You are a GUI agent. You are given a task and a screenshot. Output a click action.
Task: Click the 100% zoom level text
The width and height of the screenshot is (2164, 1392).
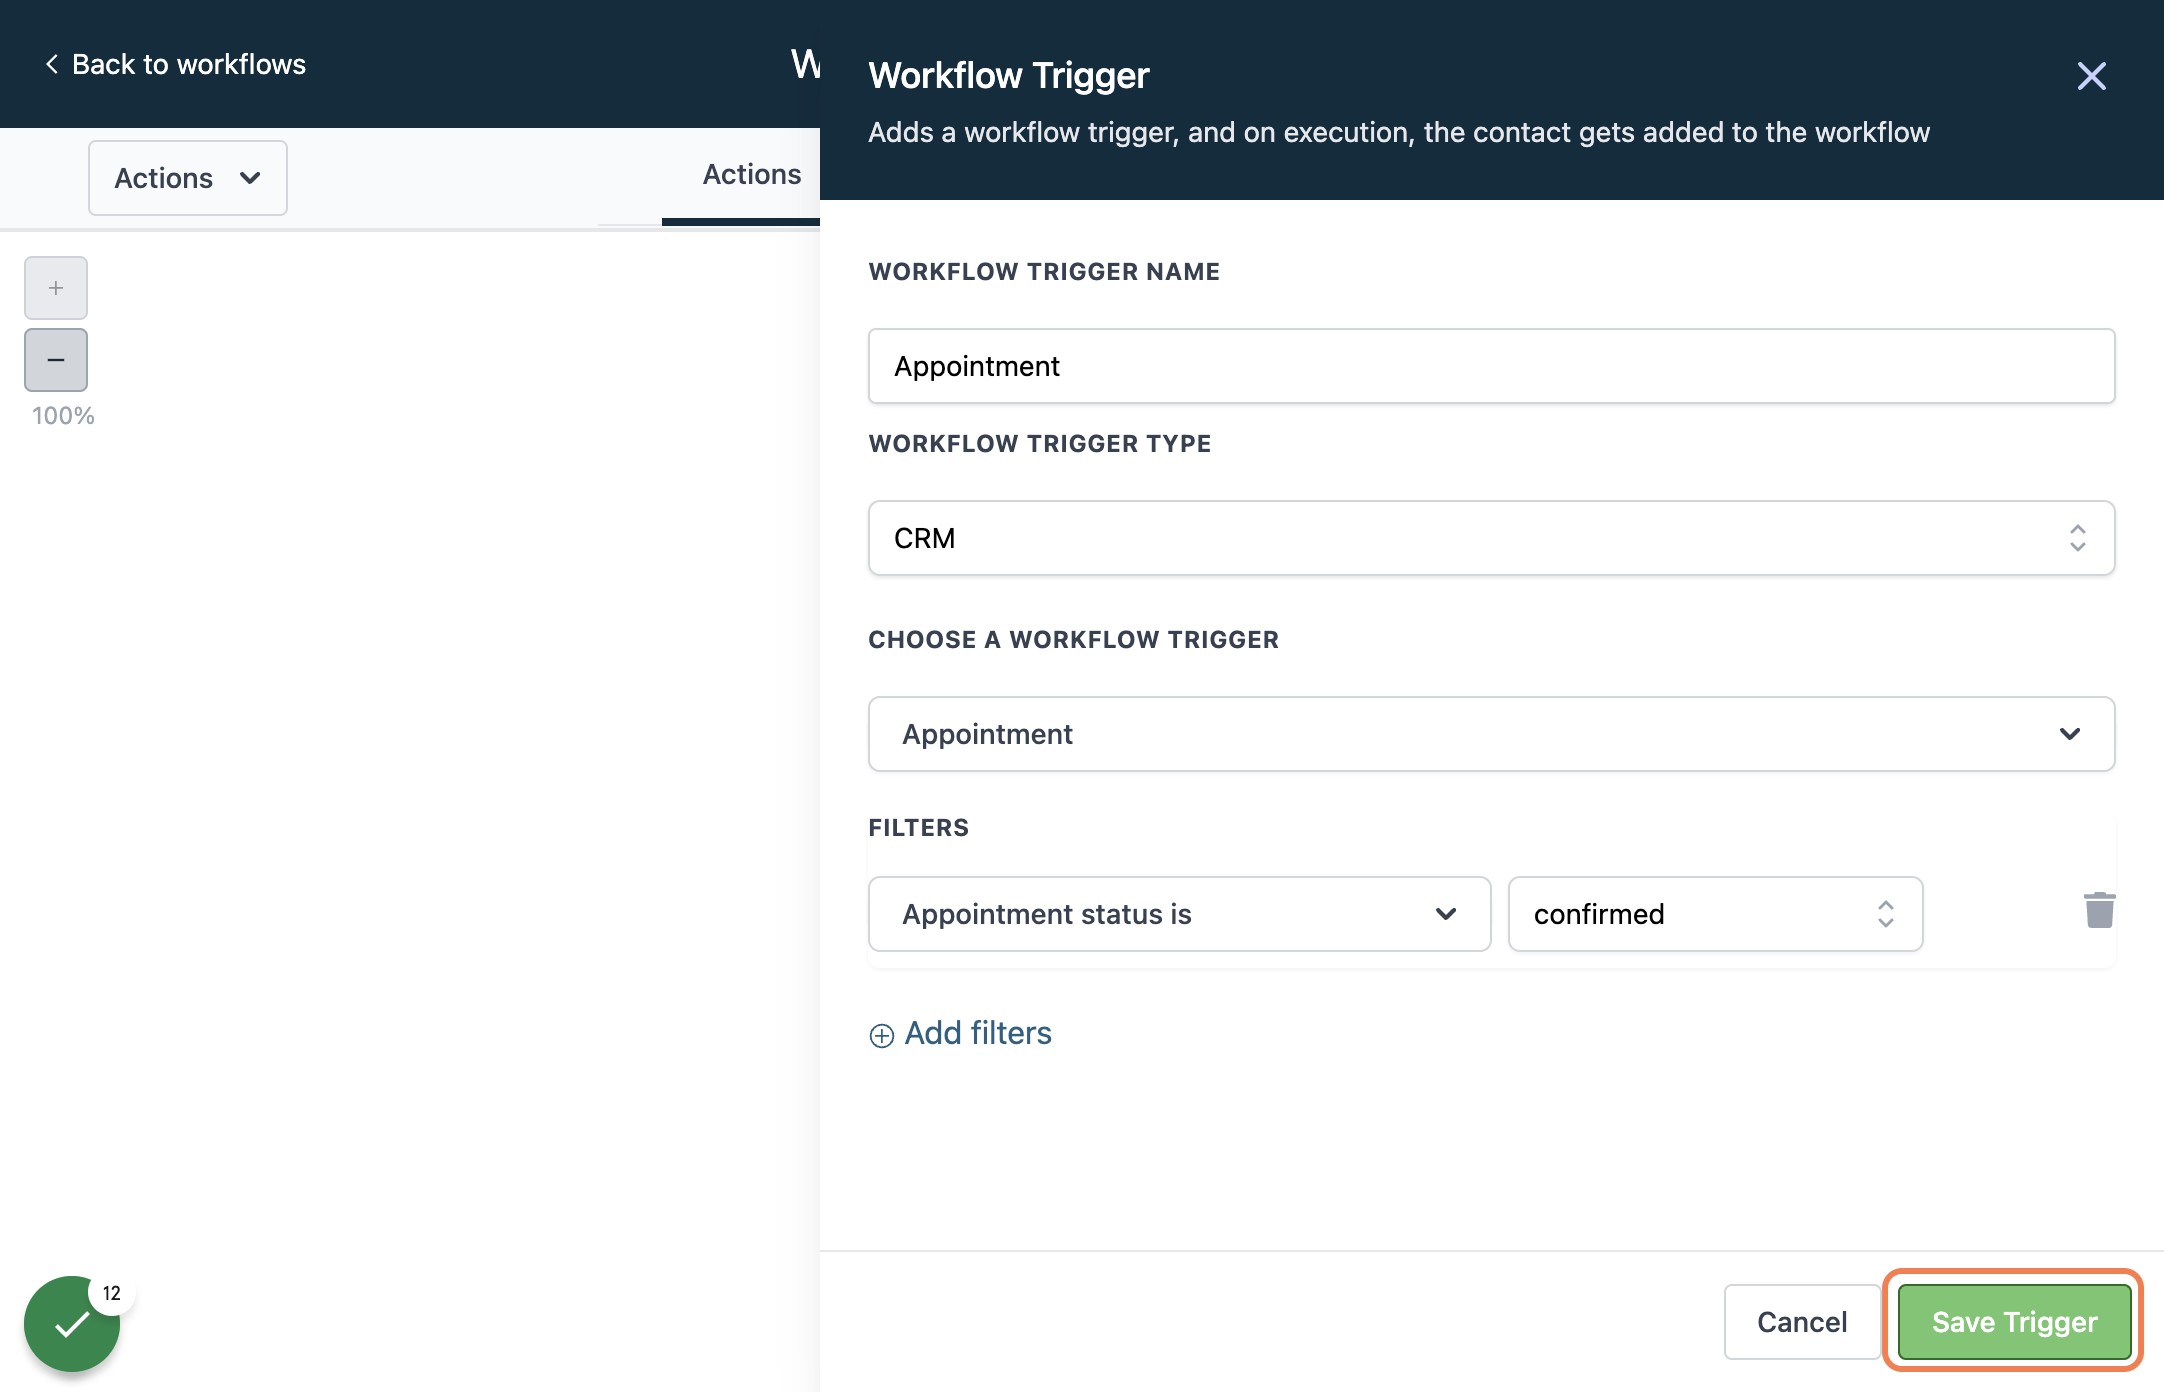click(63, 416)
